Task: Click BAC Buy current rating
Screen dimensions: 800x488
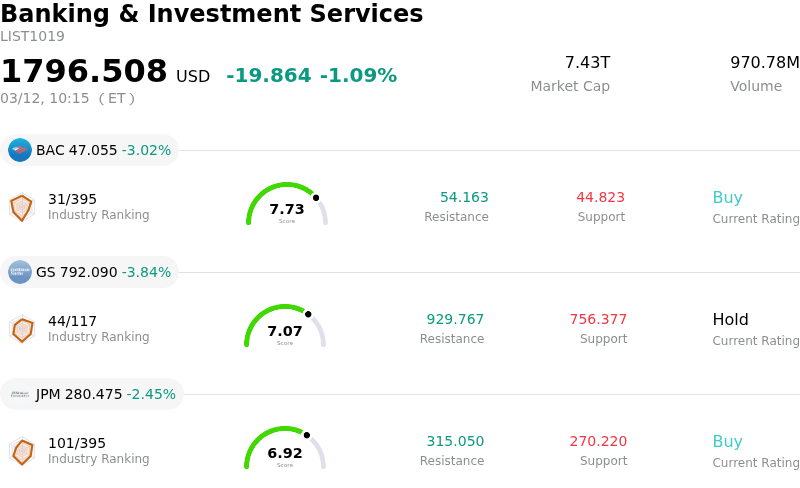Action: point(727,198)
